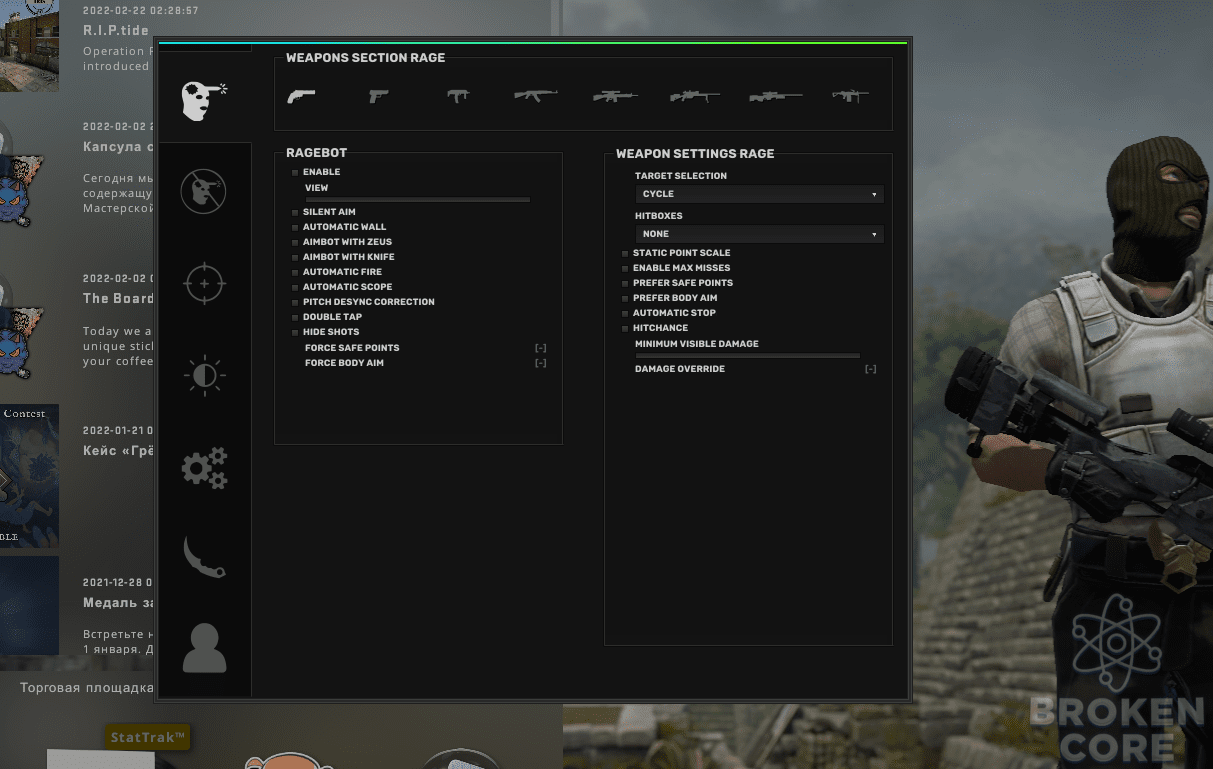Select the SMG weapon icon

(x=458, y=96)
